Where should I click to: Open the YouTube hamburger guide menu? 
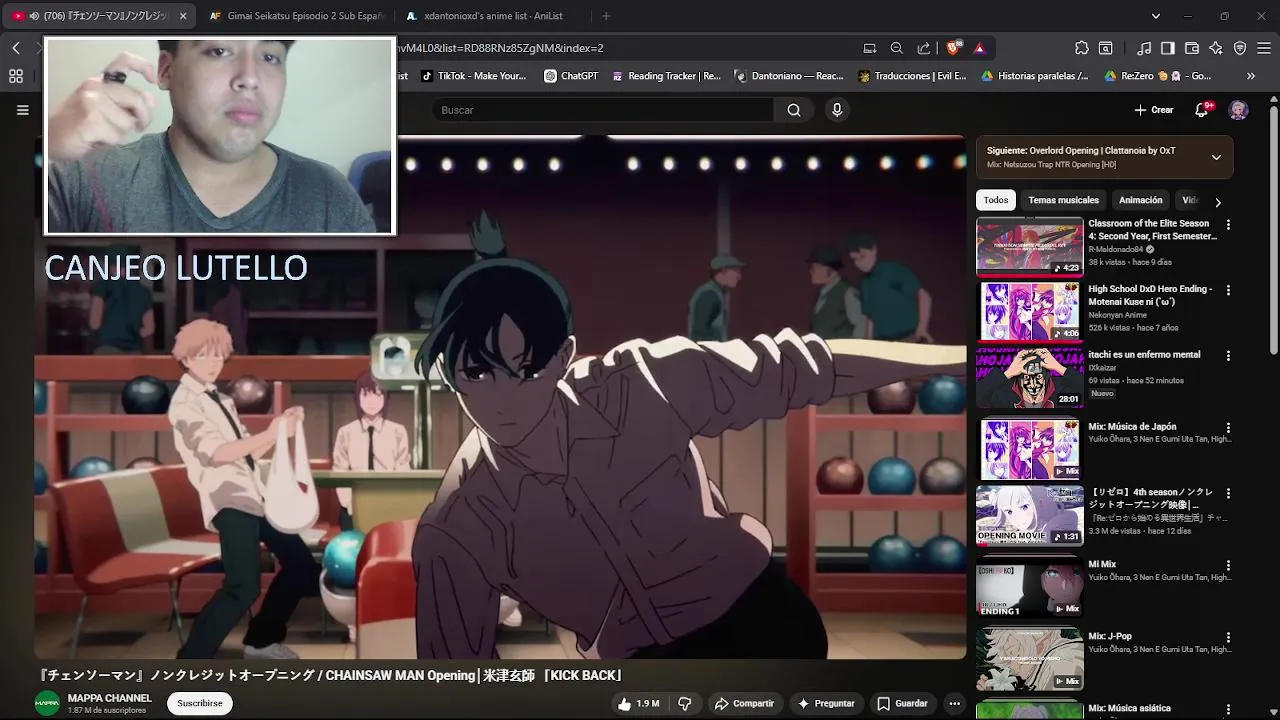tap(23, 110)
